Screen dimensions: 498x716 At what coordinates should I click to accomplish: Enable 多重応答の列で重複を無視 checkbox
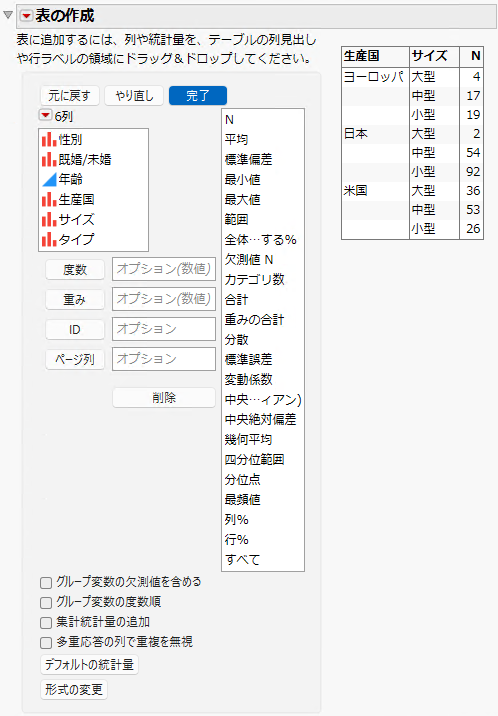point(46,643)
